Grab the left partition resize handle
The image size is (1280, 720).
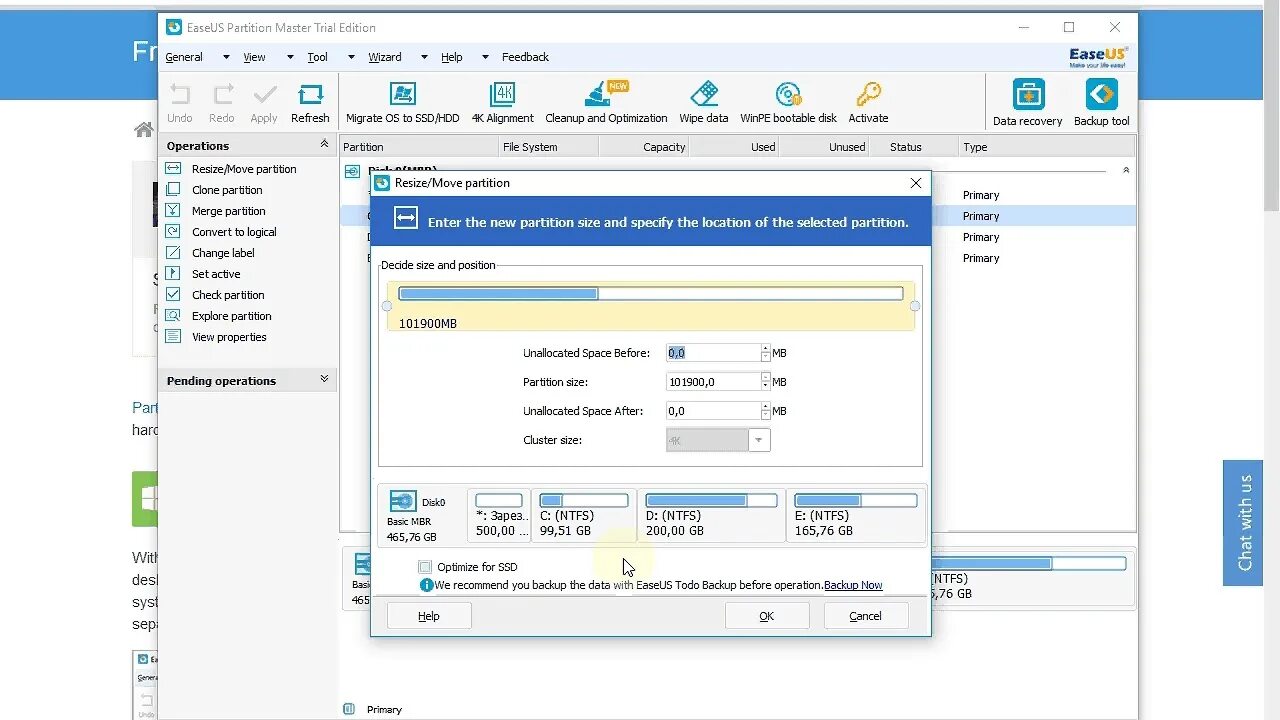coord(387,306)
